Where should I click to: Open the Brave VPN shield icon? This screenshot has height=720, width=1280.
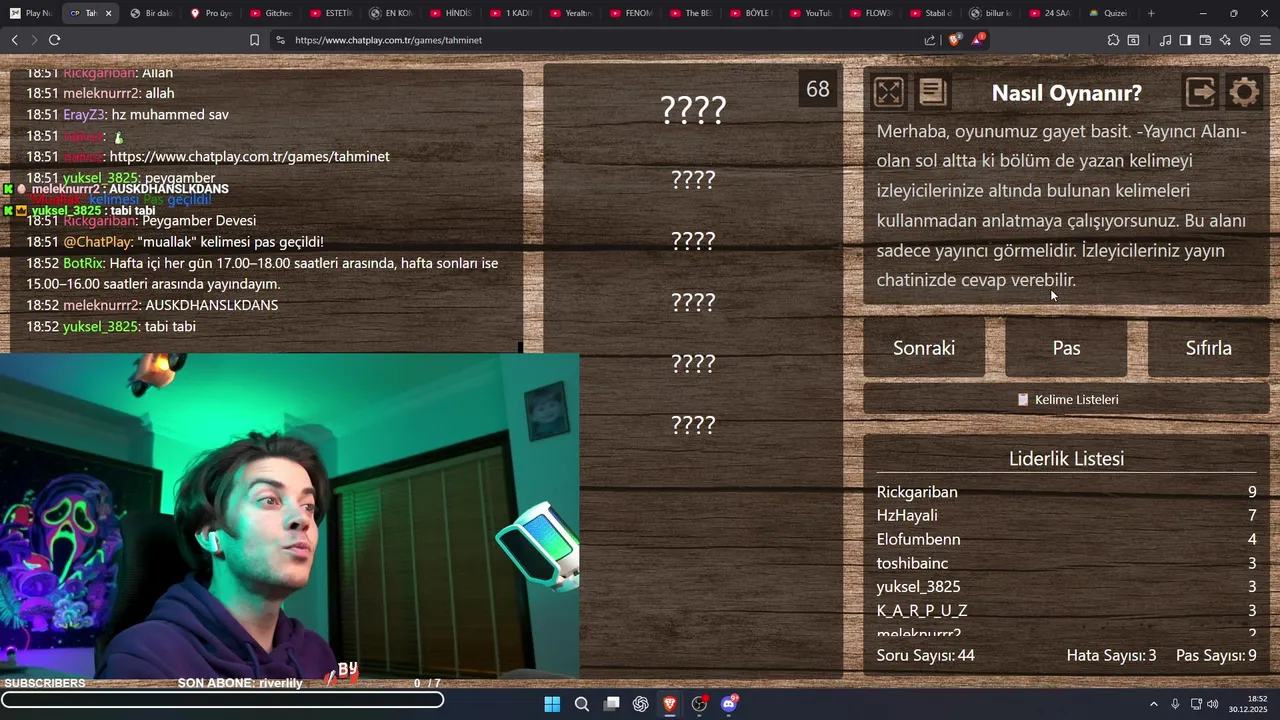click(1245, 40)
